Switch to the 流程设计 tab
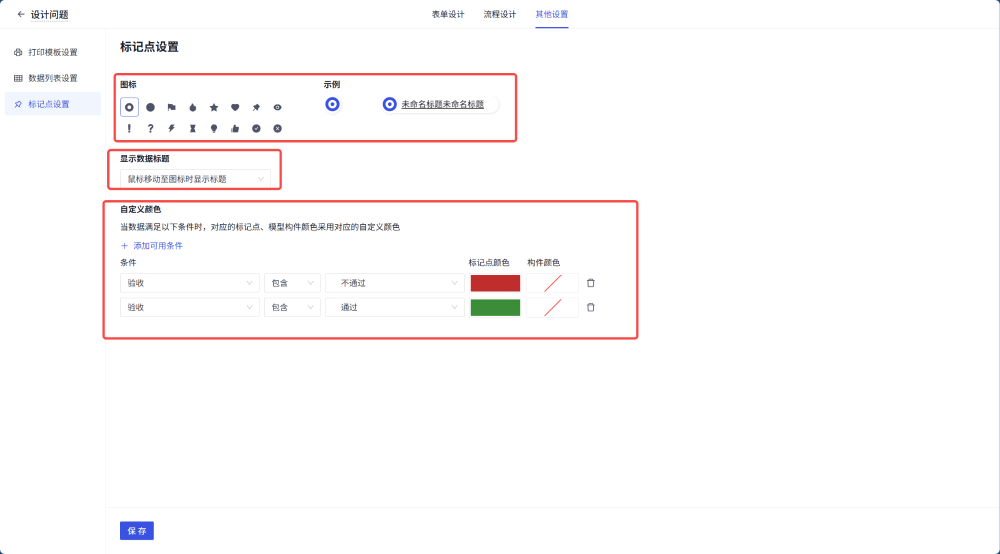This screenshot has width=1000, height=554. (x=499, y=14)
